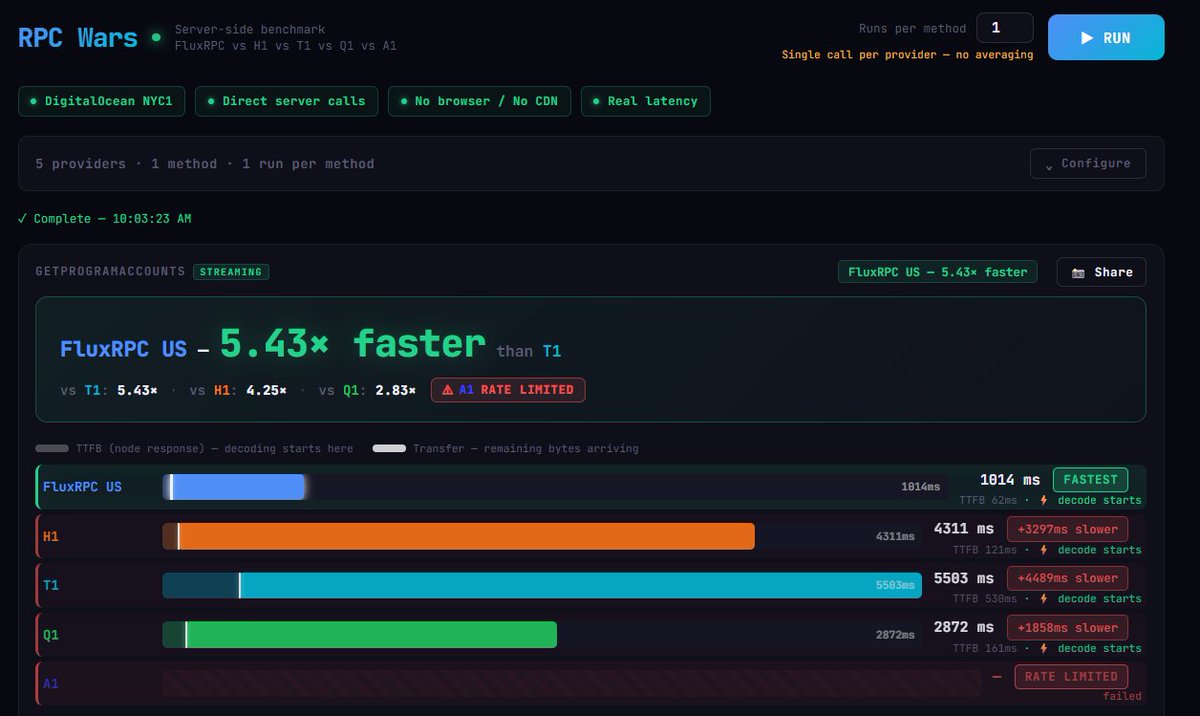Click 'Single call per provider — no averaging' note
The width and height of the screenshot is (1200, 716).
pos(908,55)
